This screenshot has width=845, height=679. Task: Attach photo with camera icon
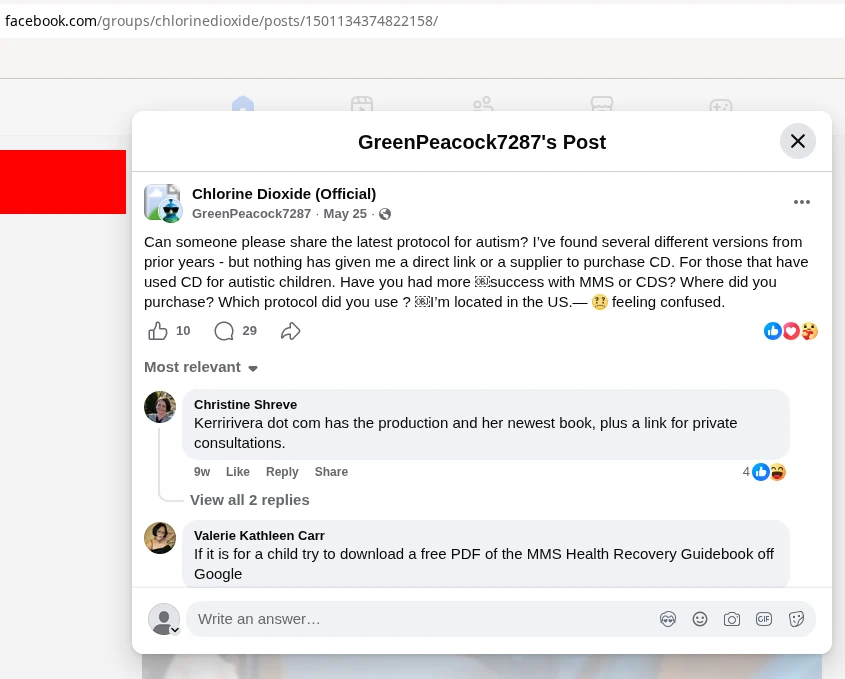tap(732, 619)
